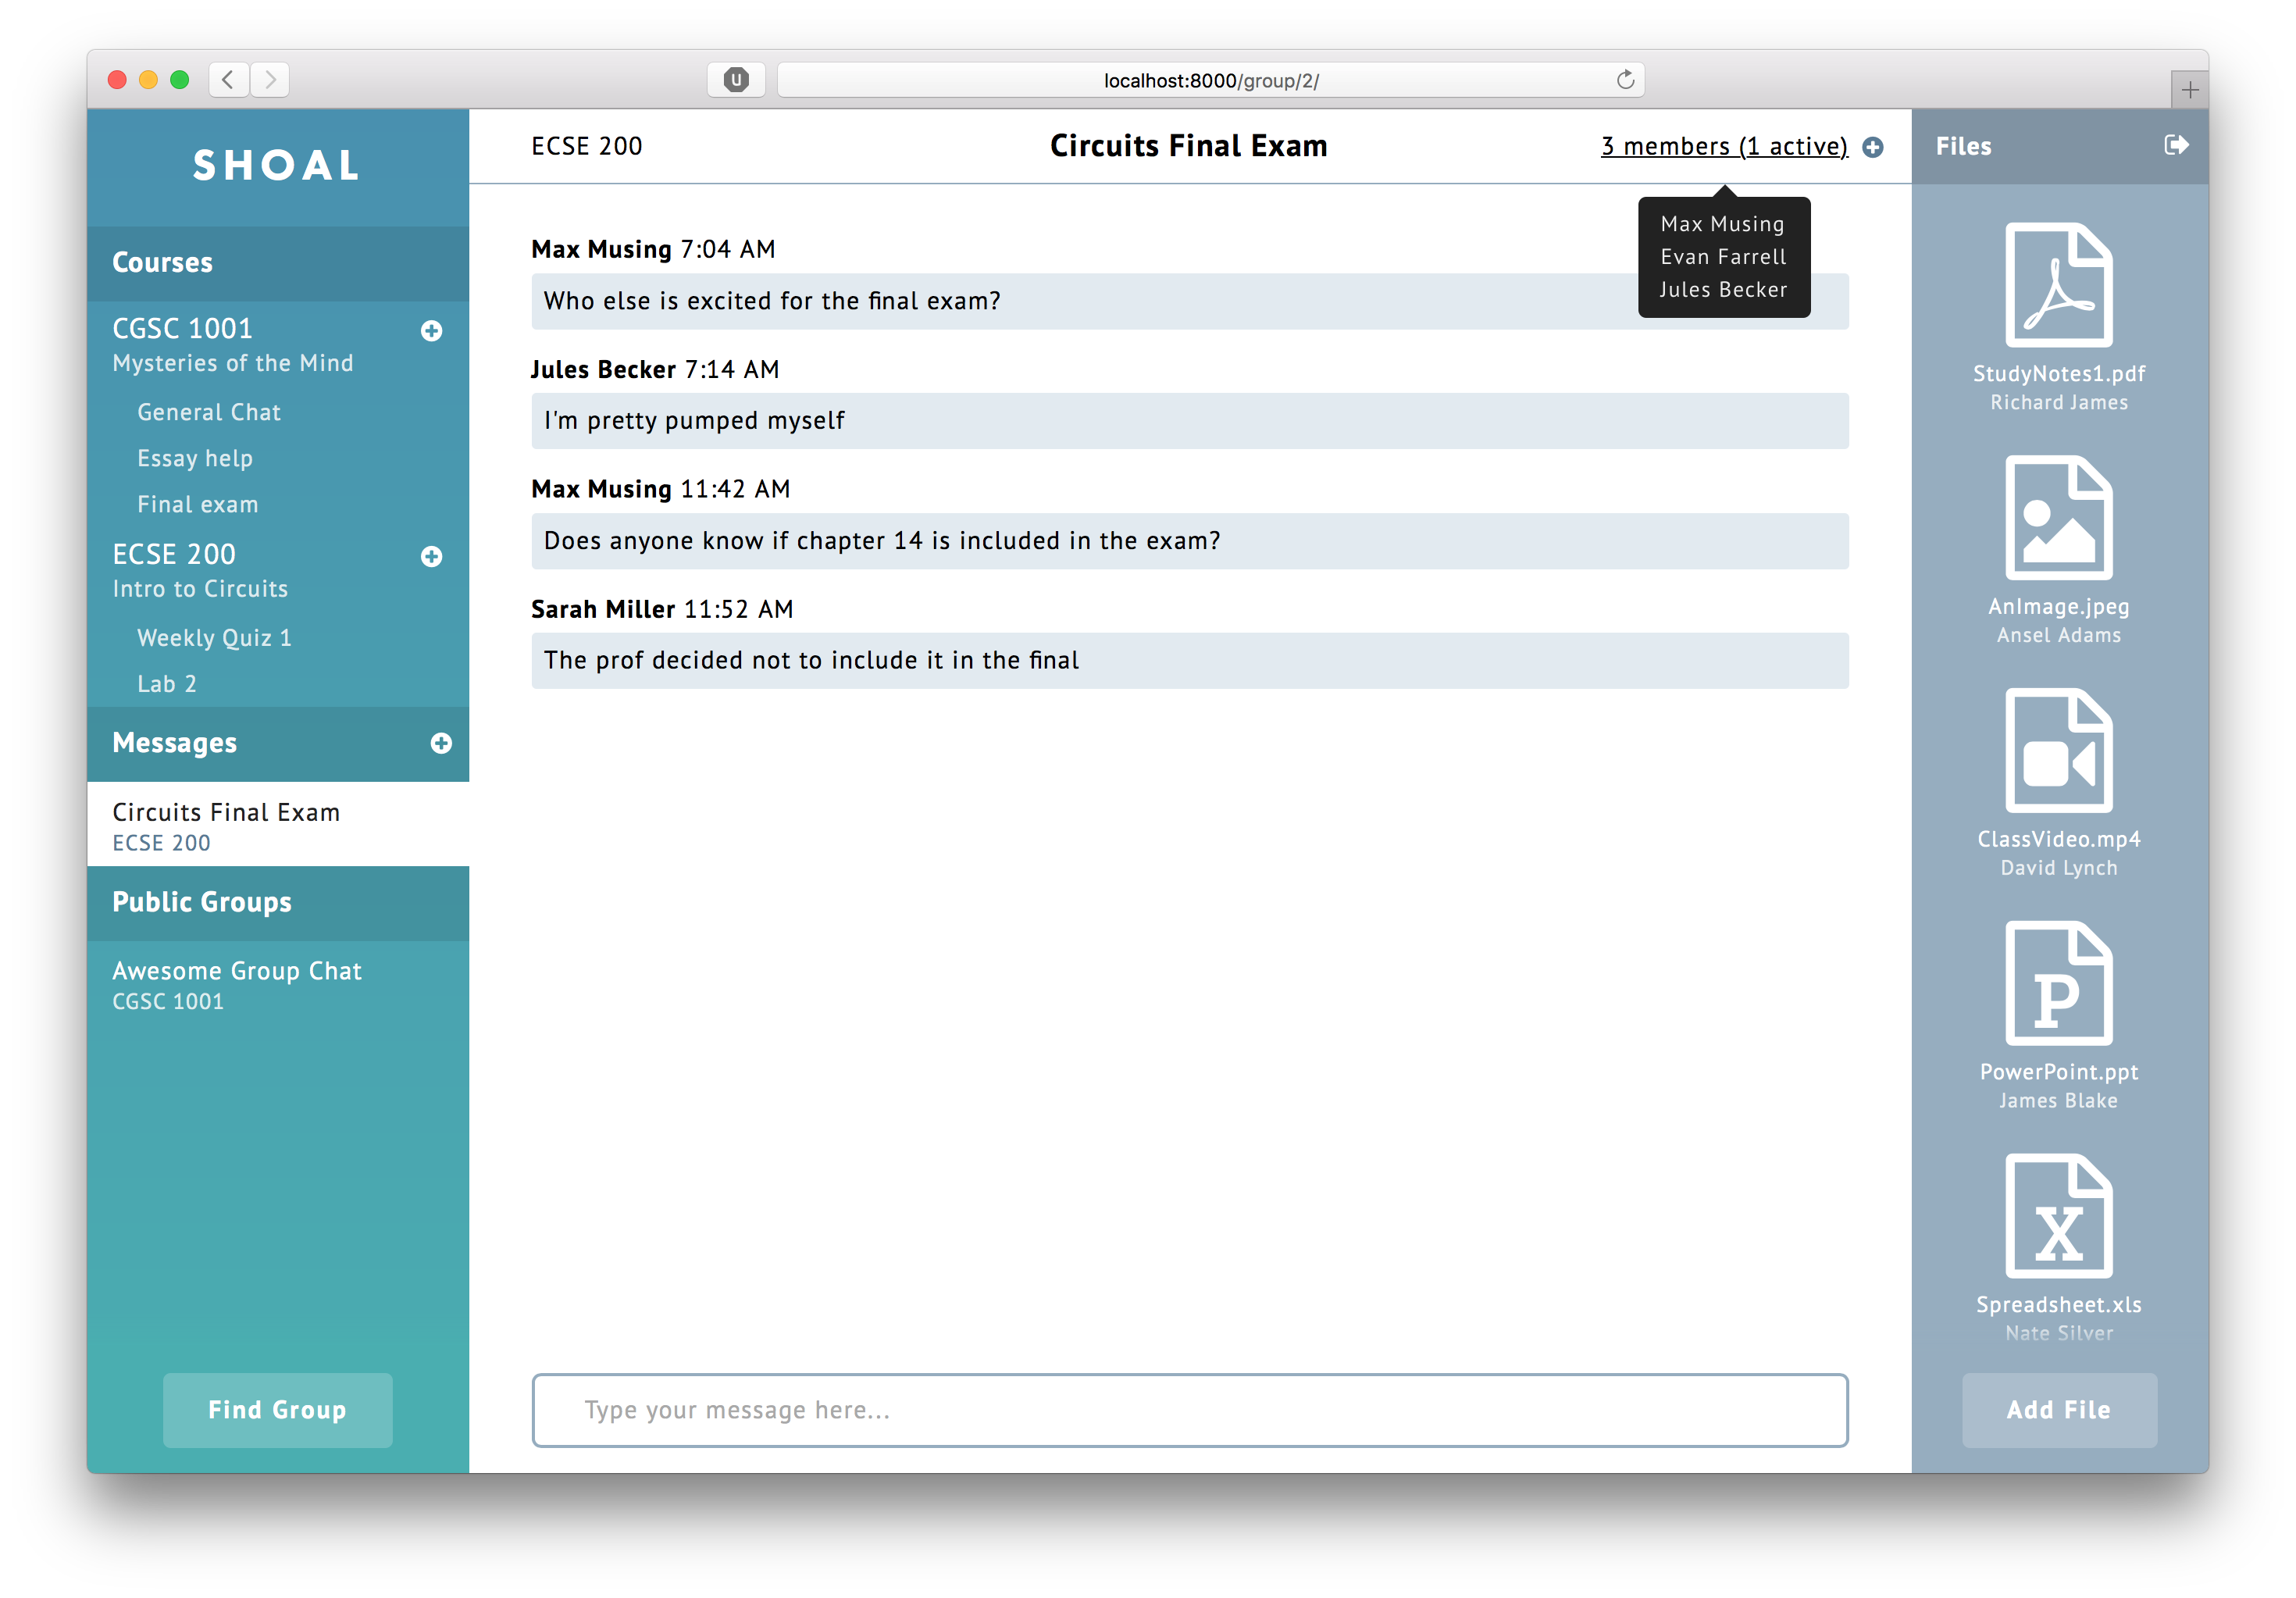Click the plus icon next to CGSC 1001
2296x1598 pixels.
point(431,331)
